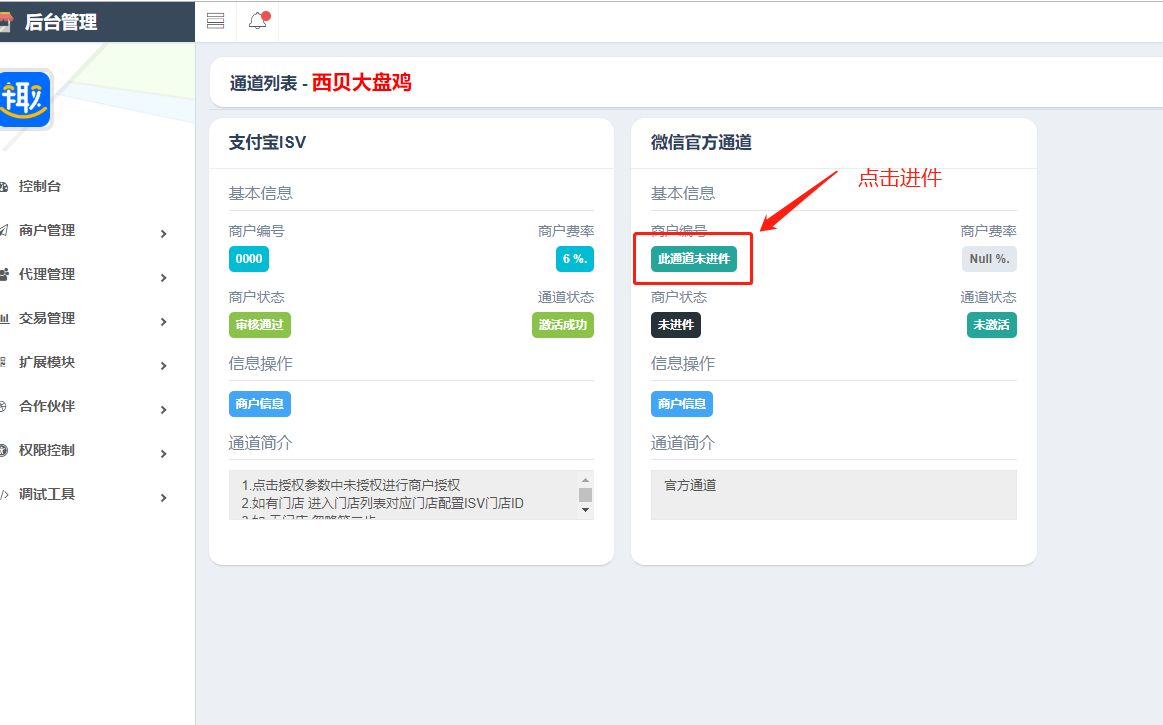1163x725 pixels.
Task: Click the 激活成功 status badge
Action: coord(563,325)
